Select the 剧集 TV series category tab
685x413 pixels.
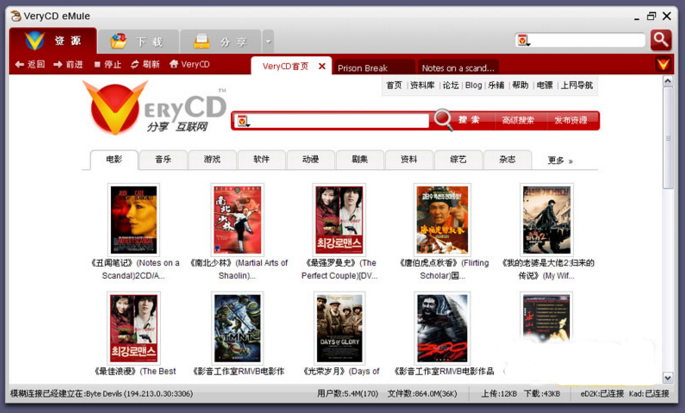(x=360, y=160)
